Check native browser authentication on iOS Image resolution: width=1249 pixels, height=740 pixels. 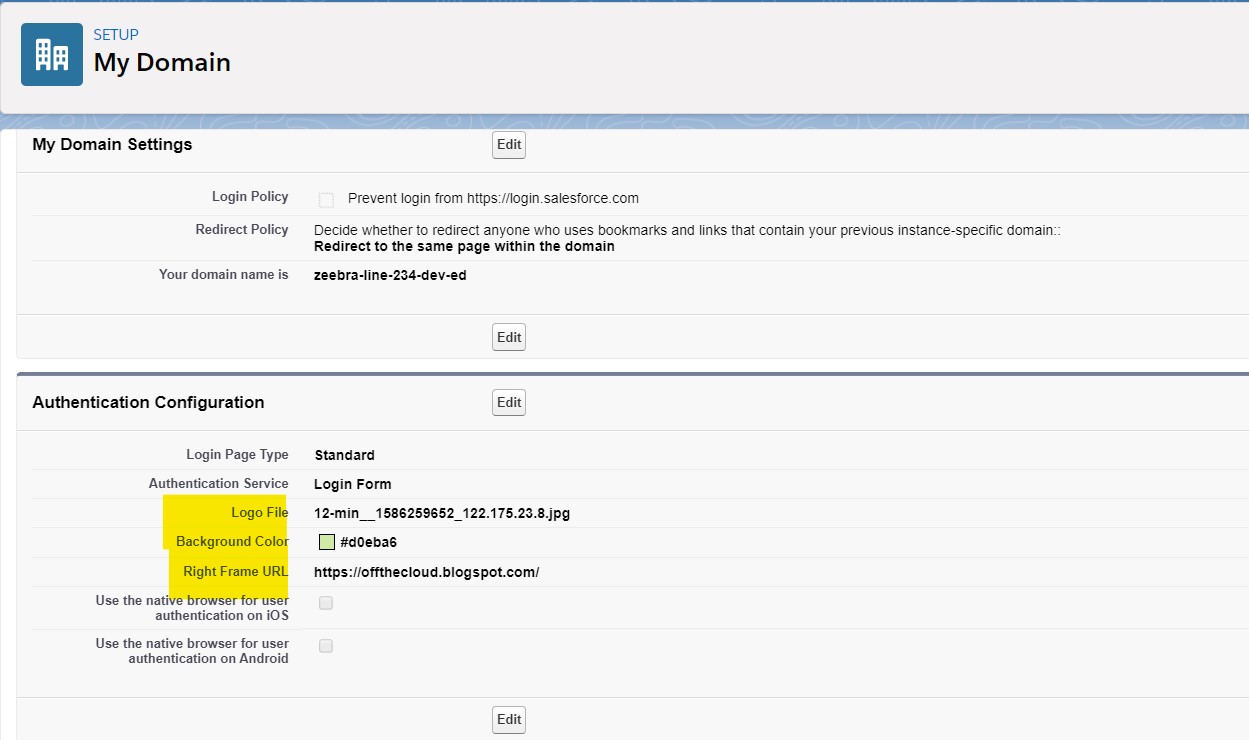point(324,602)
